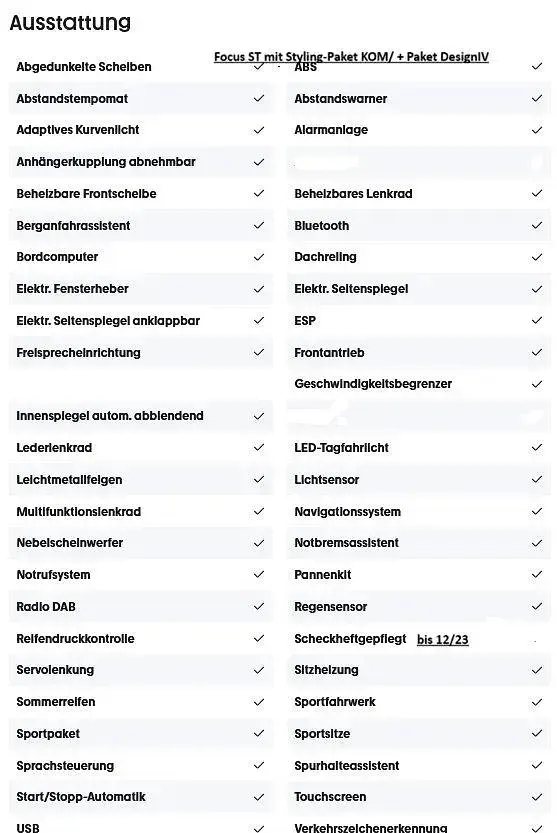Click the checkmark next to Radio DAB
This screenshot has height=833, width=557.
(259, 606)
